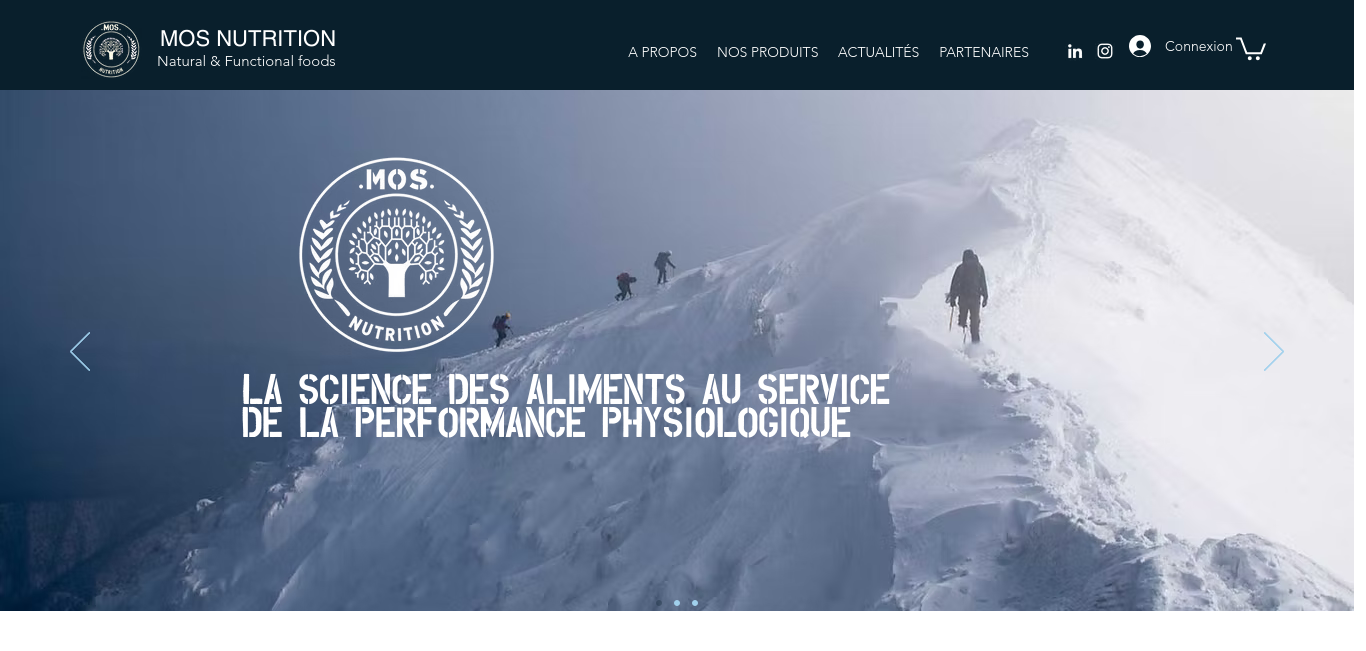Open the NOS PRODUITS menu
This screenshot has width=1366, height=651.
[x=767, y=52]
